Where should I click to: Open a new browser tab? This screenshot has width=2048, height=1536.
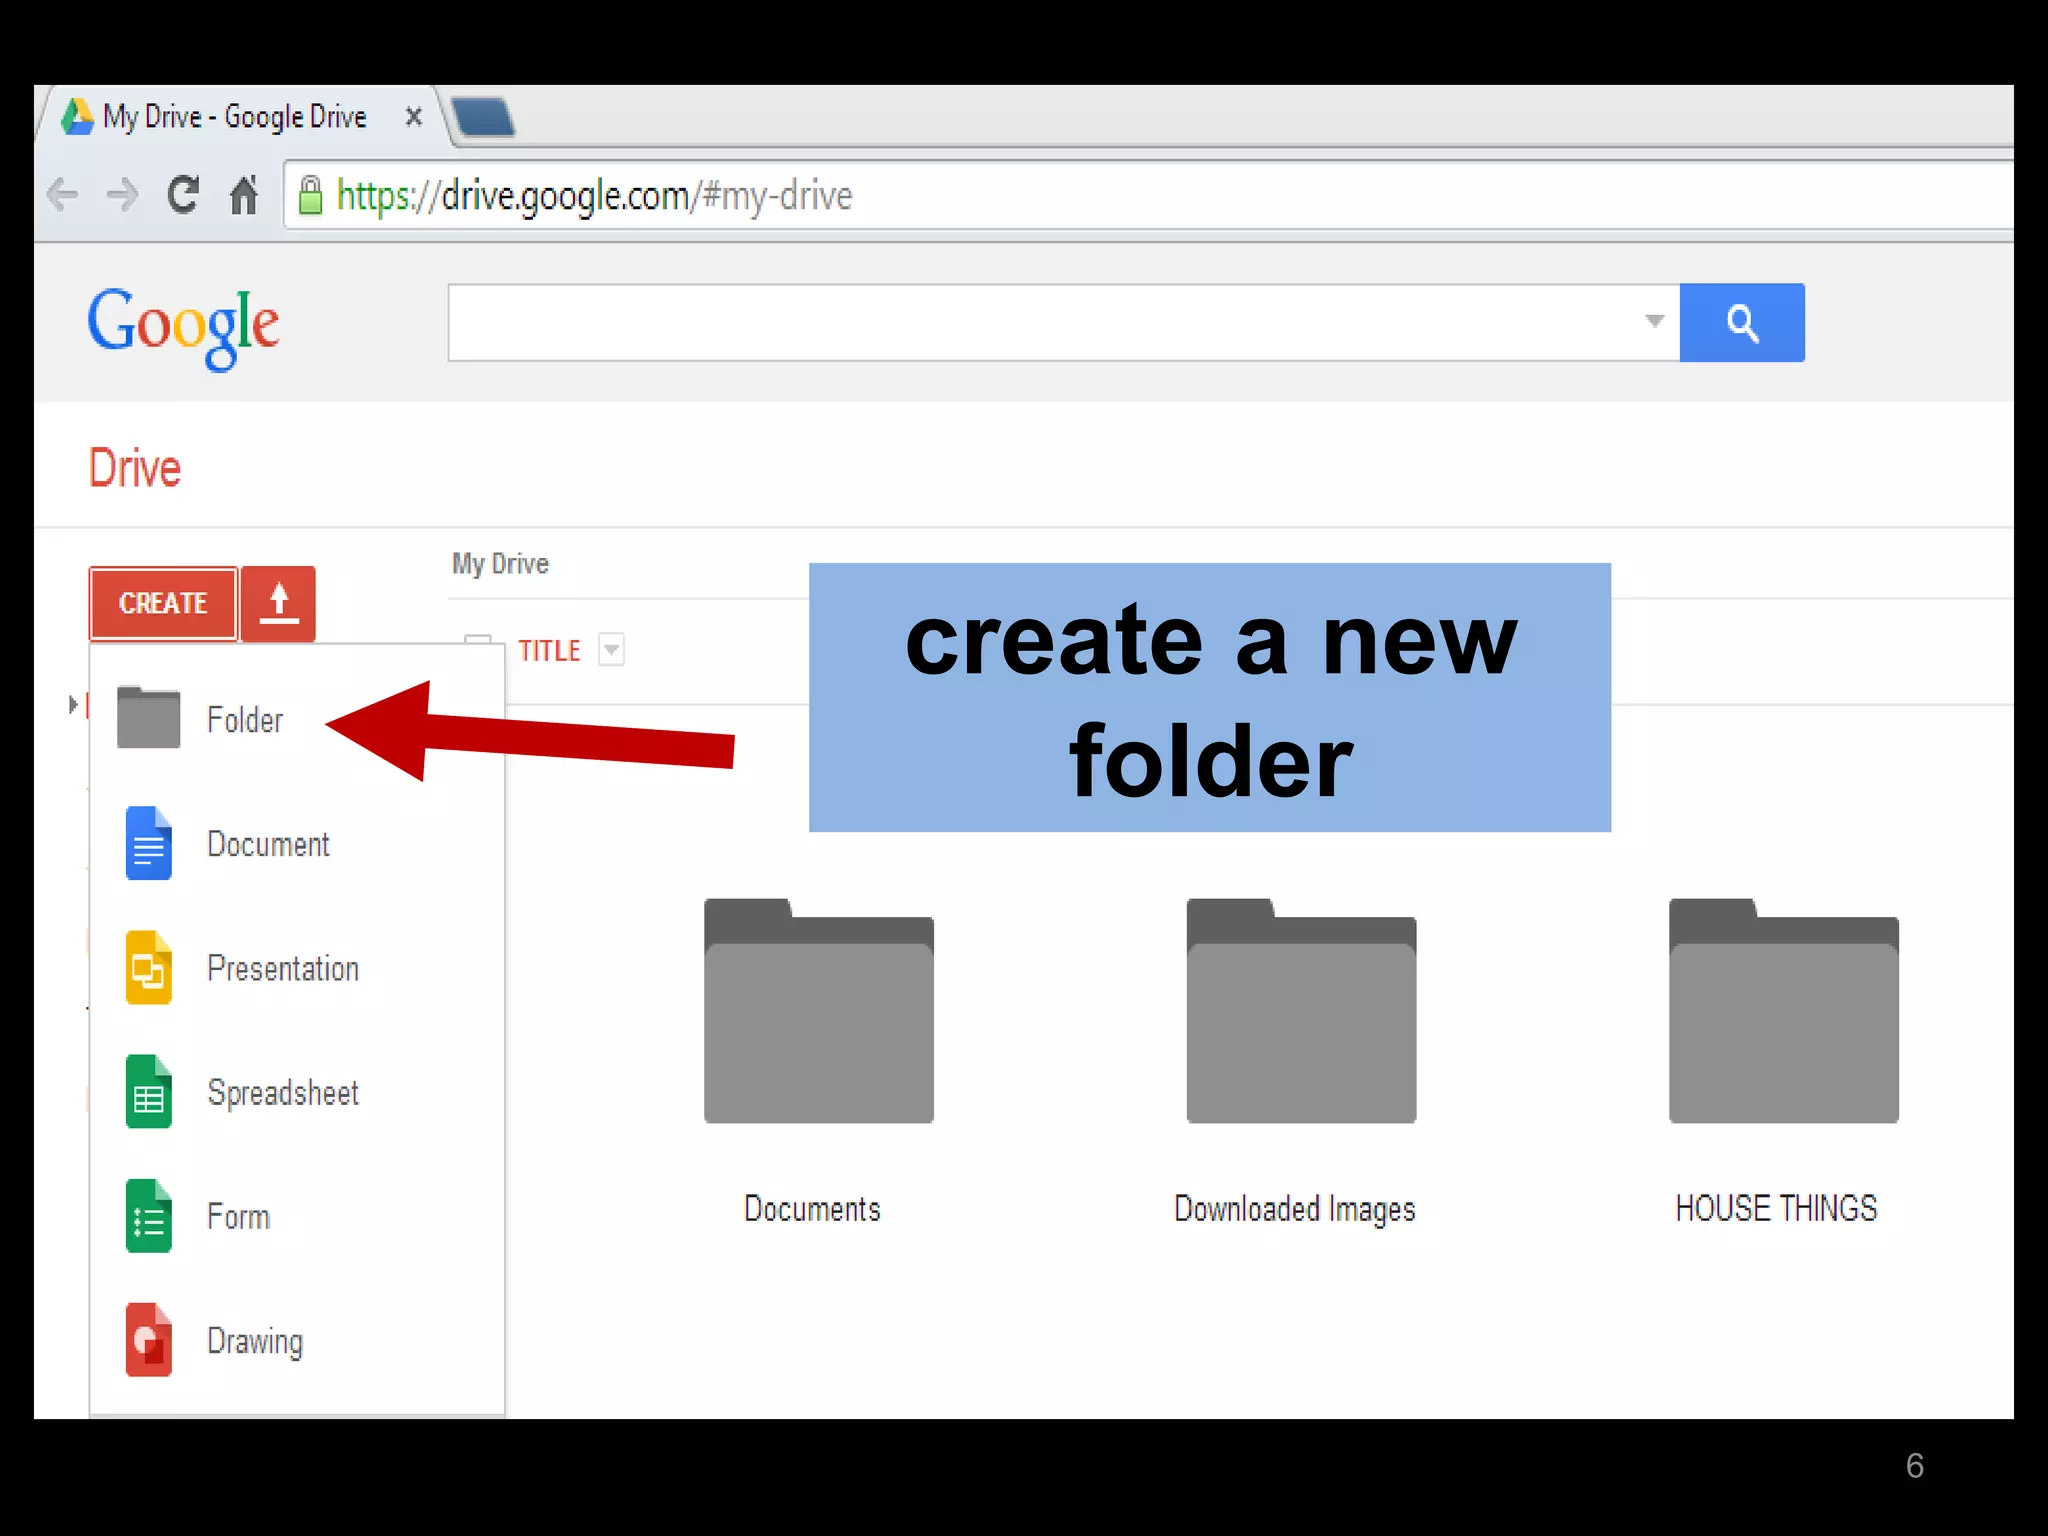click(482, 117)
